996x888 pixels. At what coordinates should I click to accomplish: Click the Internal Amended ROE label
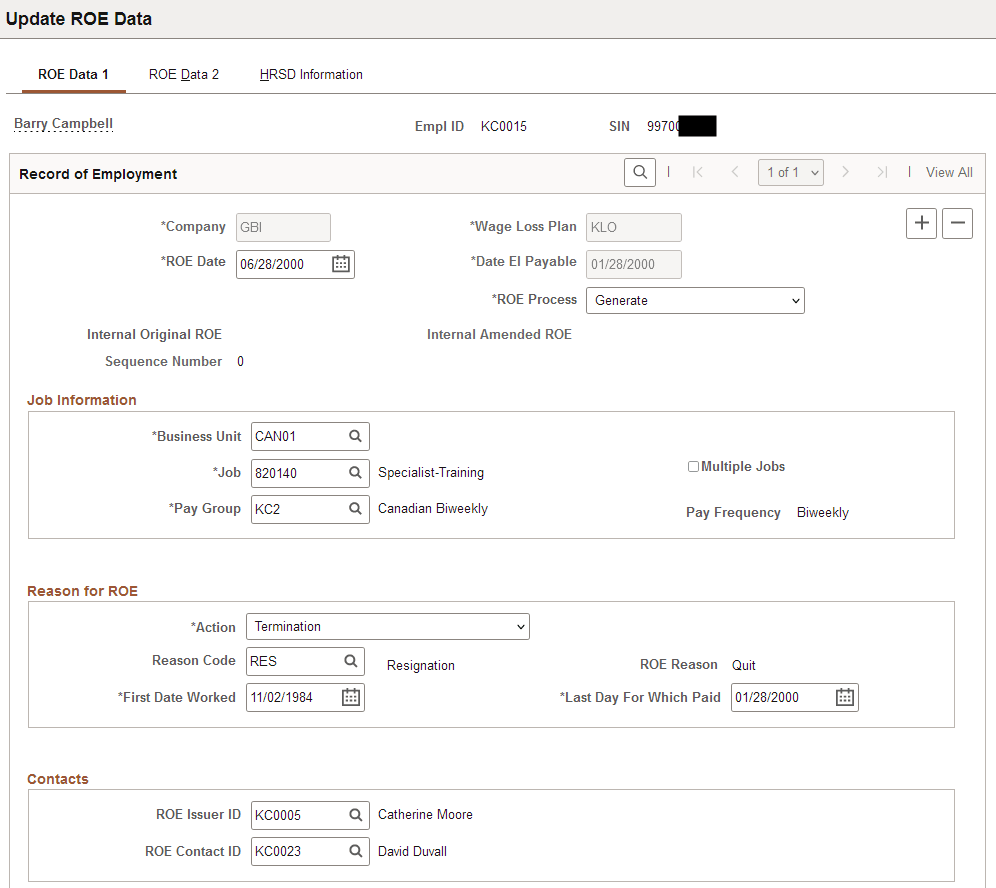coord(499,334)
